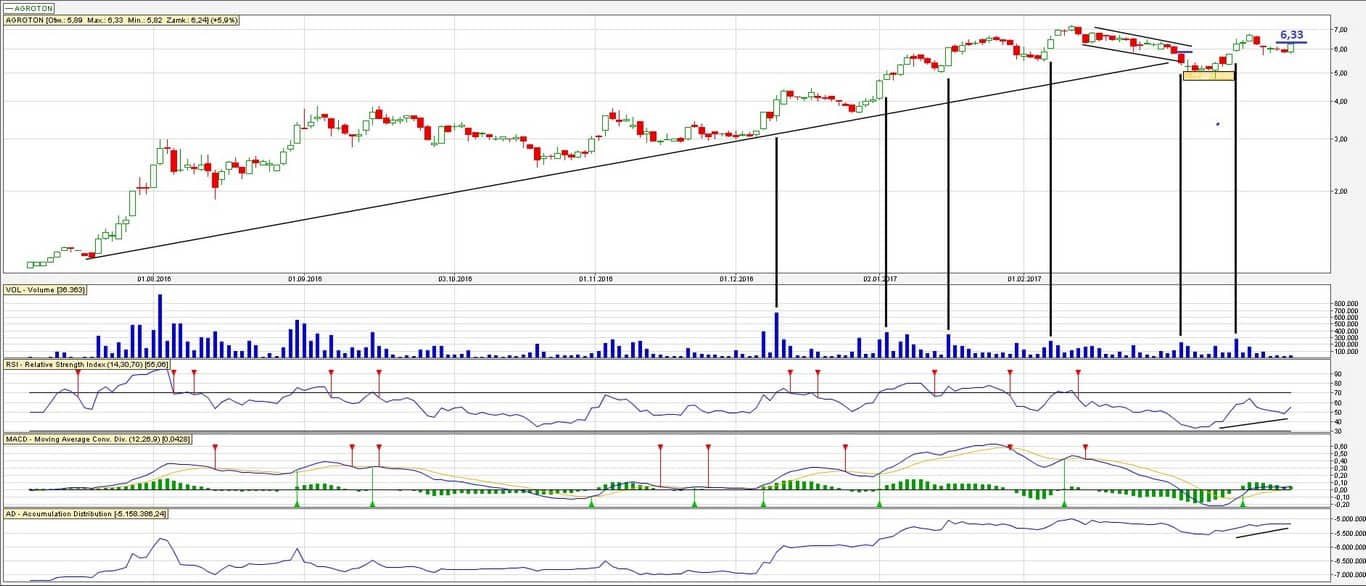Click the AGROTON legend tab at top-left
The height and width of the screenshot is (586, 1366).
pos(30,7)
